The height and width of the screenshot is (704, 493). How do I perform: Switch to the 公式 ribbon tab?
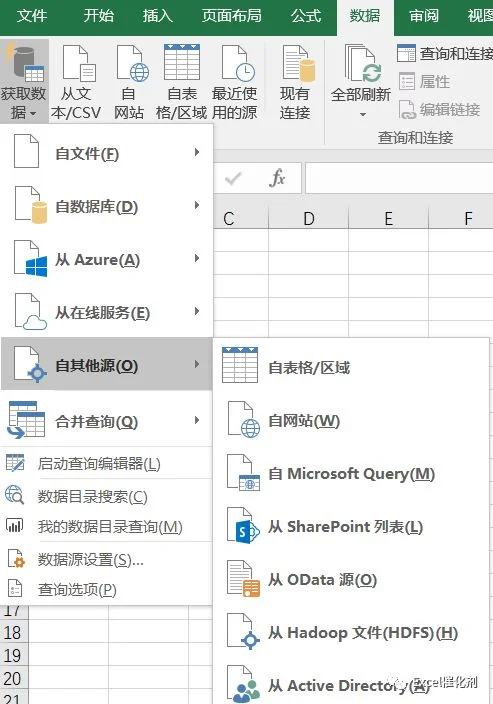point(306,16)
